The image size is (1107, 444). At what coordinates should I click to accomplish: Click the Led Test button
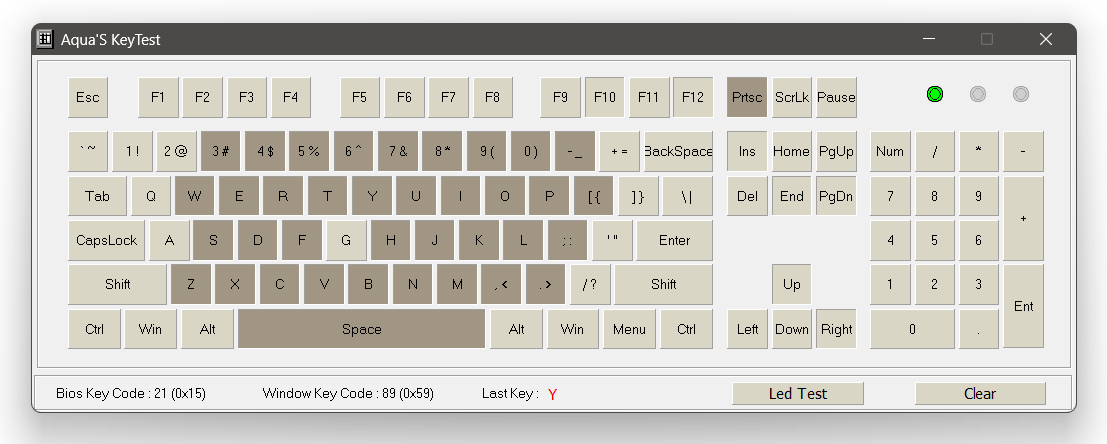(798, 394)
